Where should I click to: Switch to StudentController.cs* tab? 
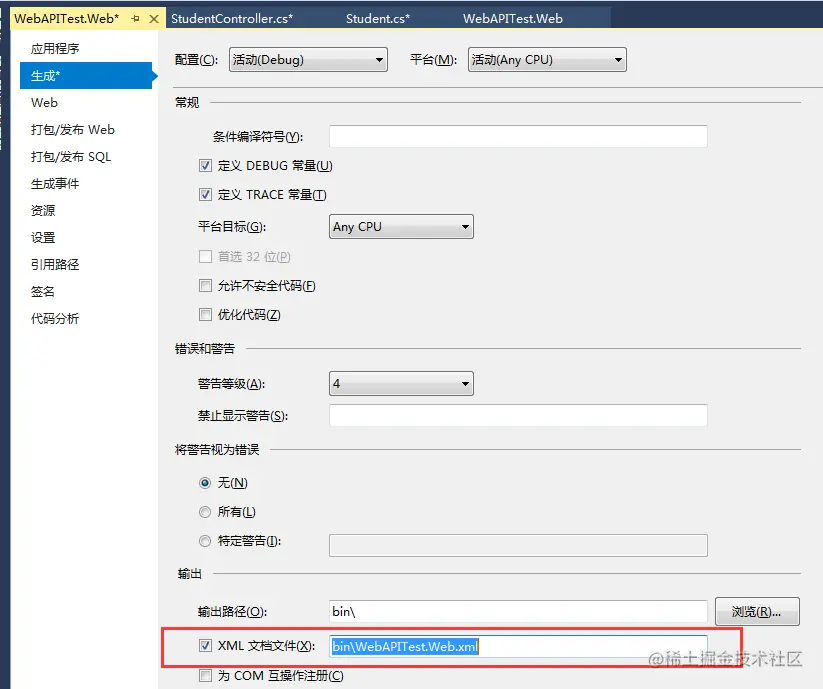point(231,18)
